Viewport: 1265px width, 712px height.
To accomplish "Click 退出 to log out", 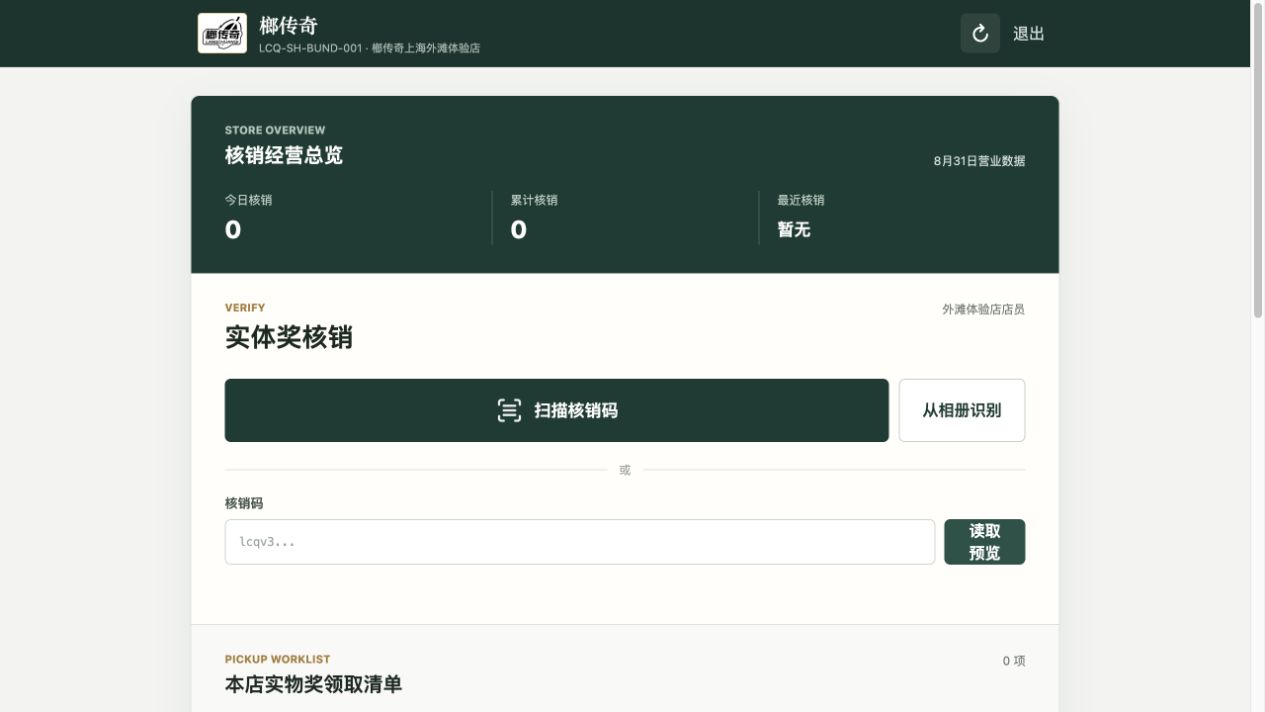I will [x=1028, y=33].
